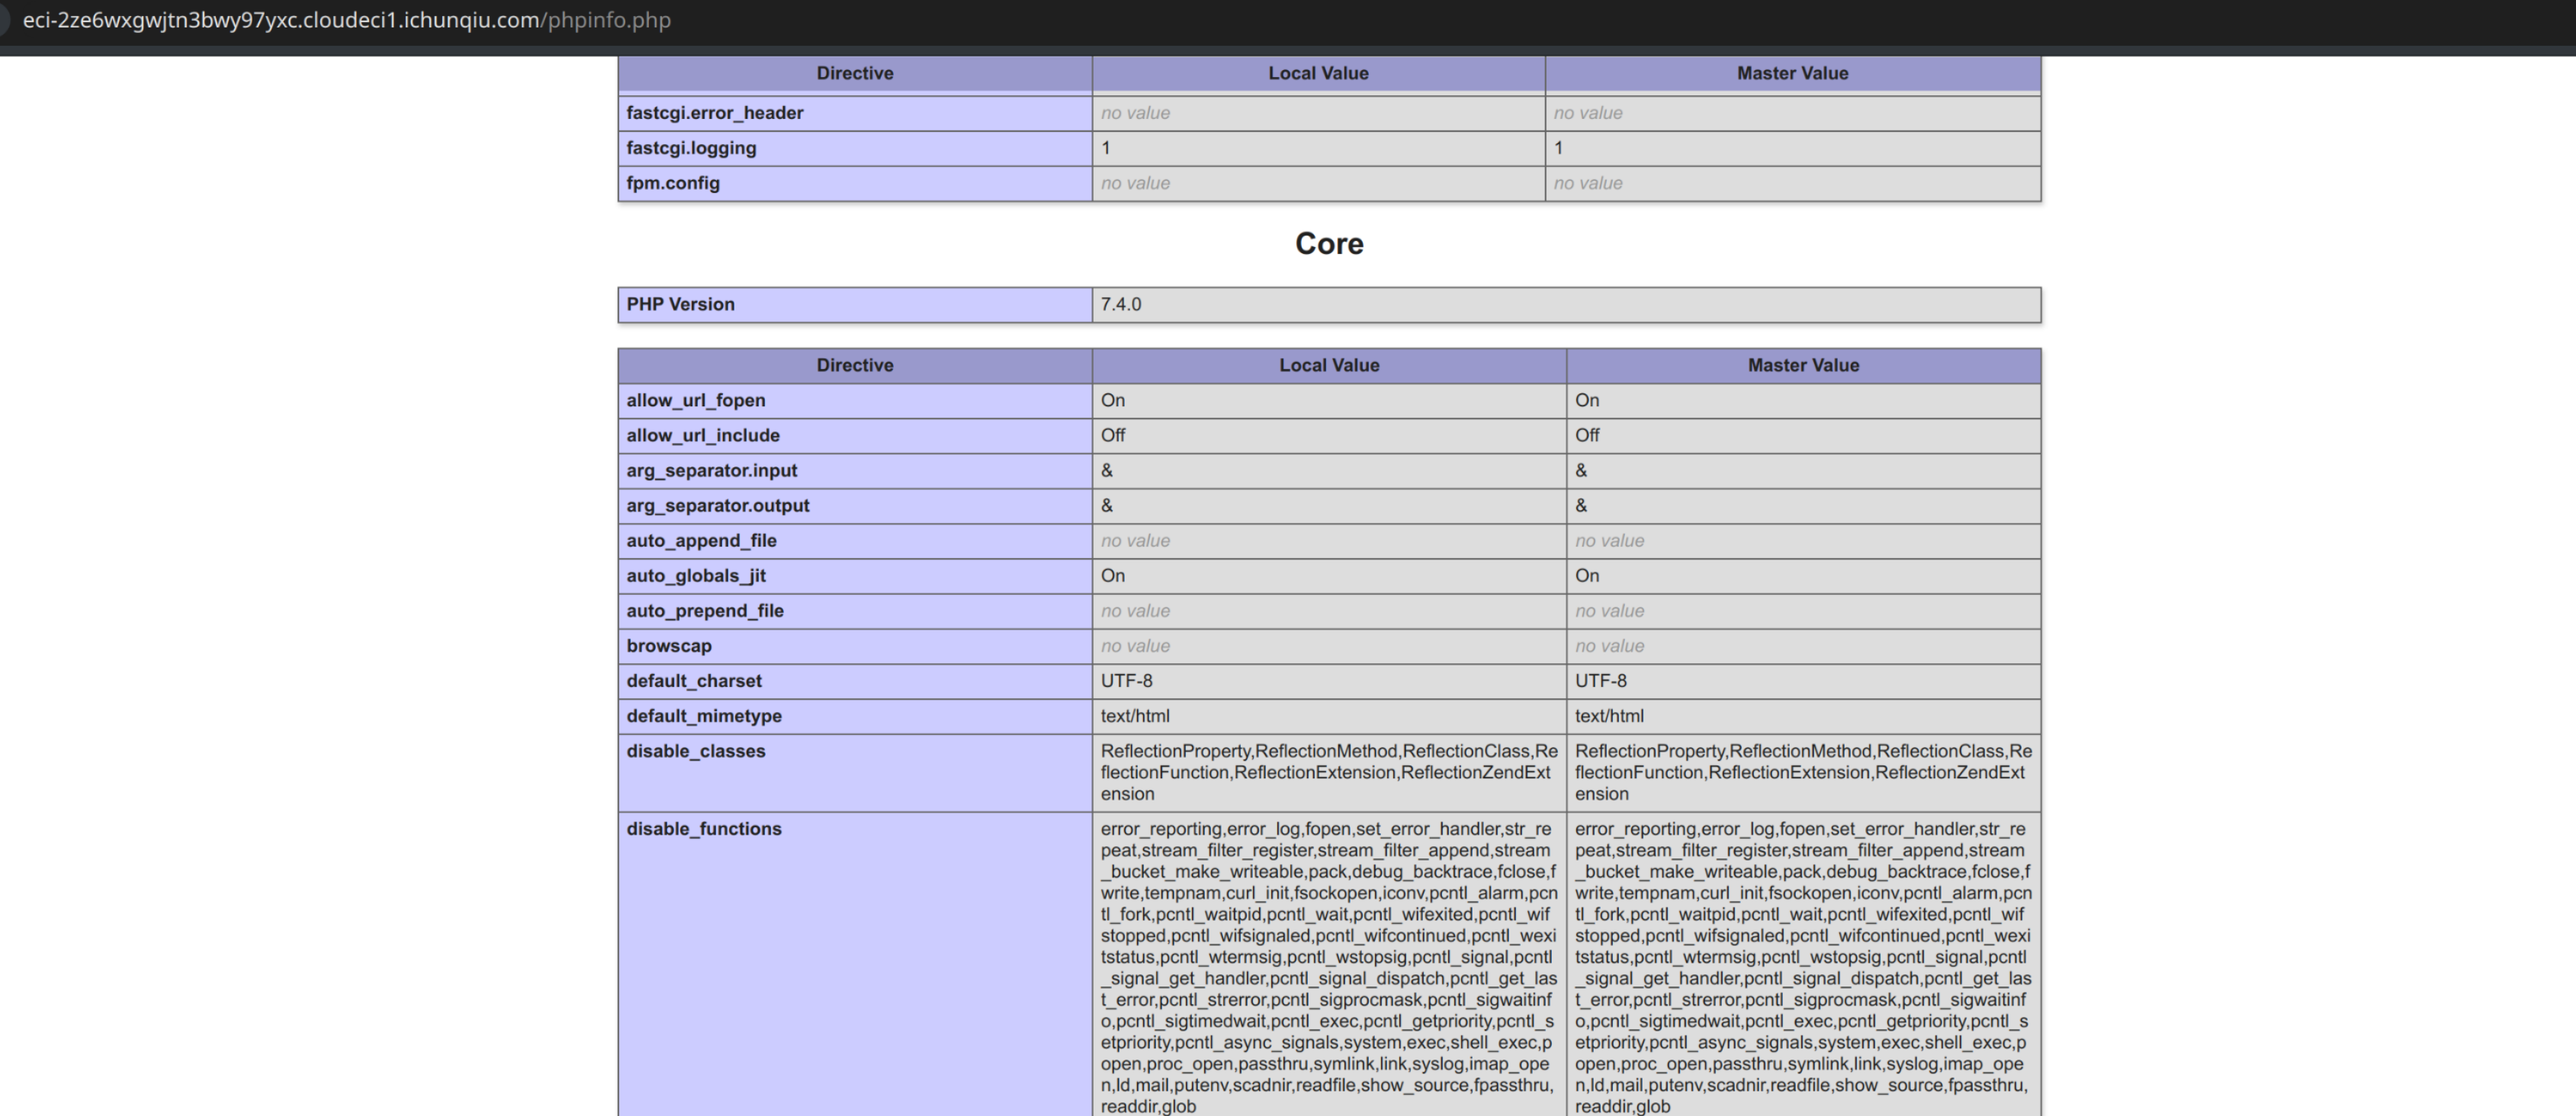Click the '&' master value of arg_separator.output
The image size is (2576, 1116).
(1581, 506)
